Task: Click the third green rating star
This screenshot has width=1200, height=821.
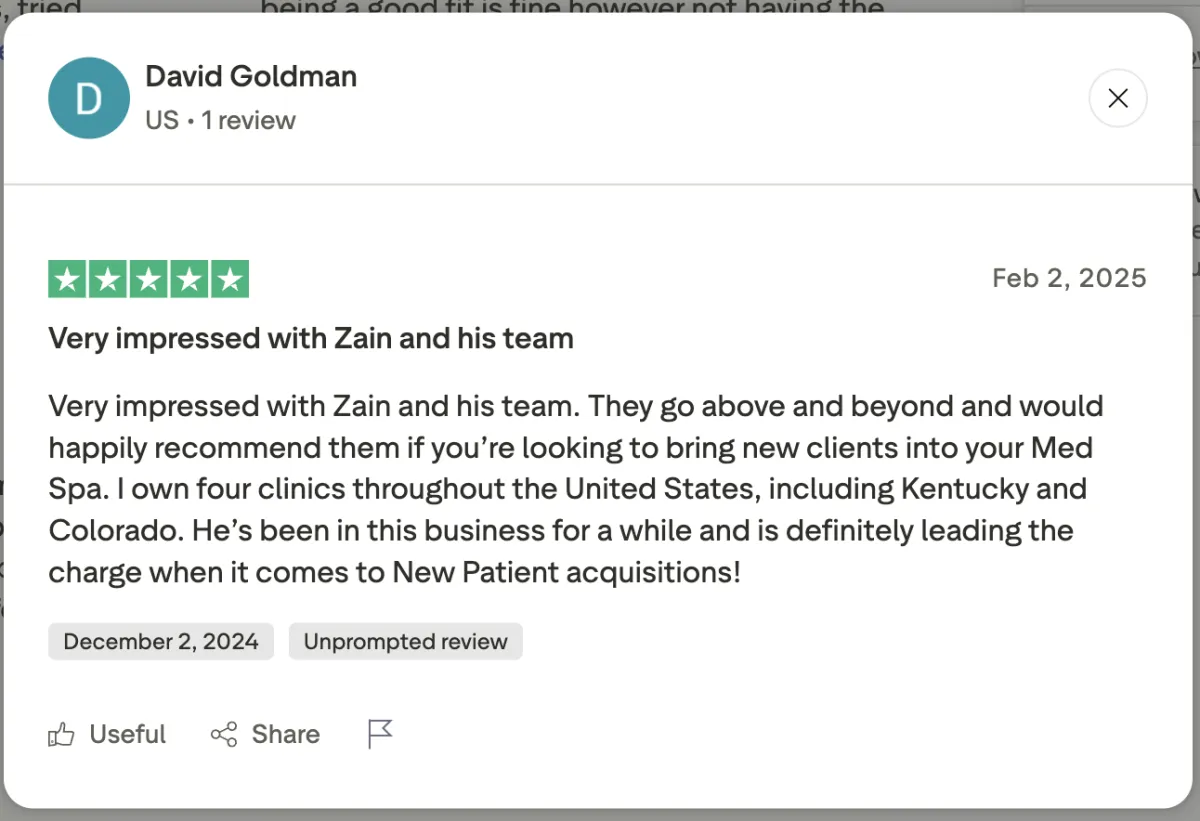Action: 149,280
